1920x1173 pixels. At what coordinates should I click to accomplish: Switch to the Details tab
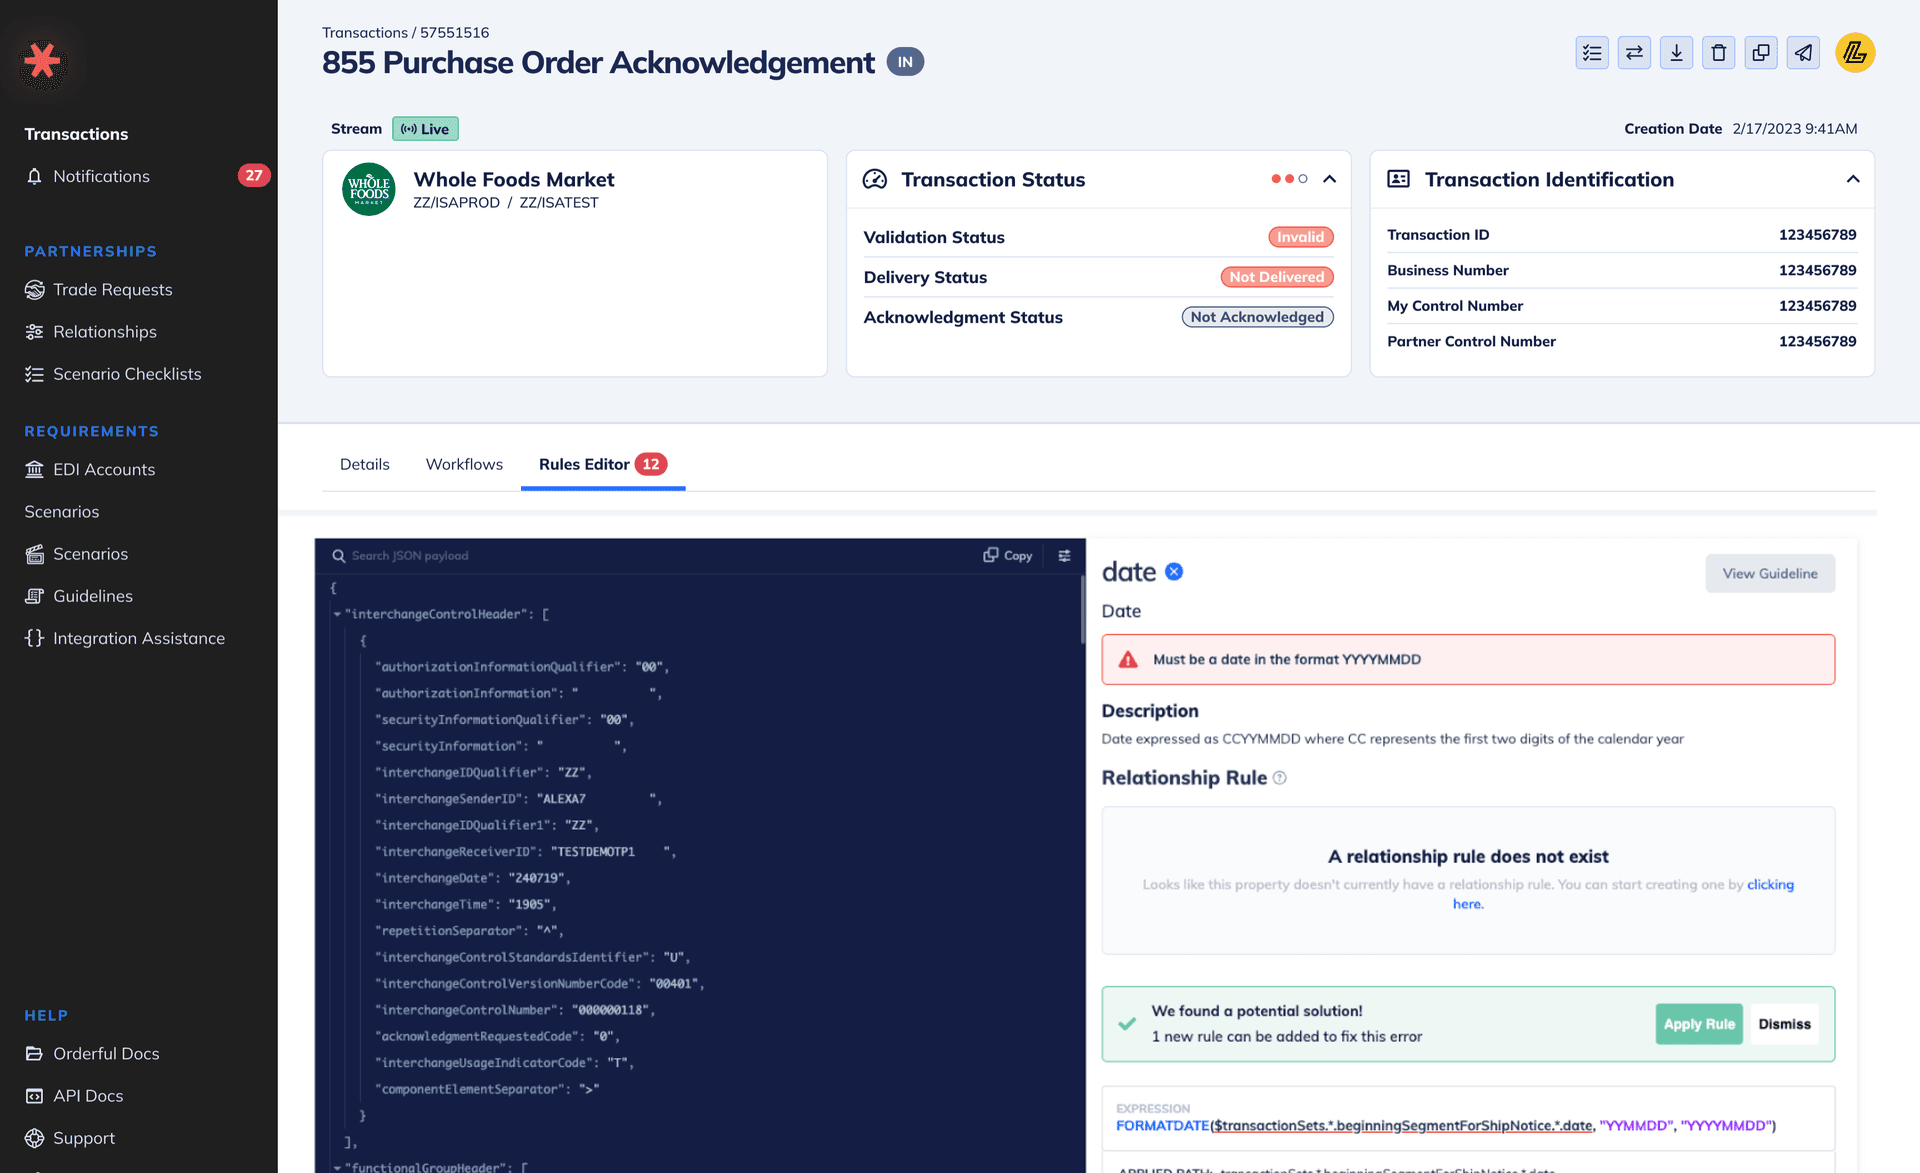pos(364,464)
